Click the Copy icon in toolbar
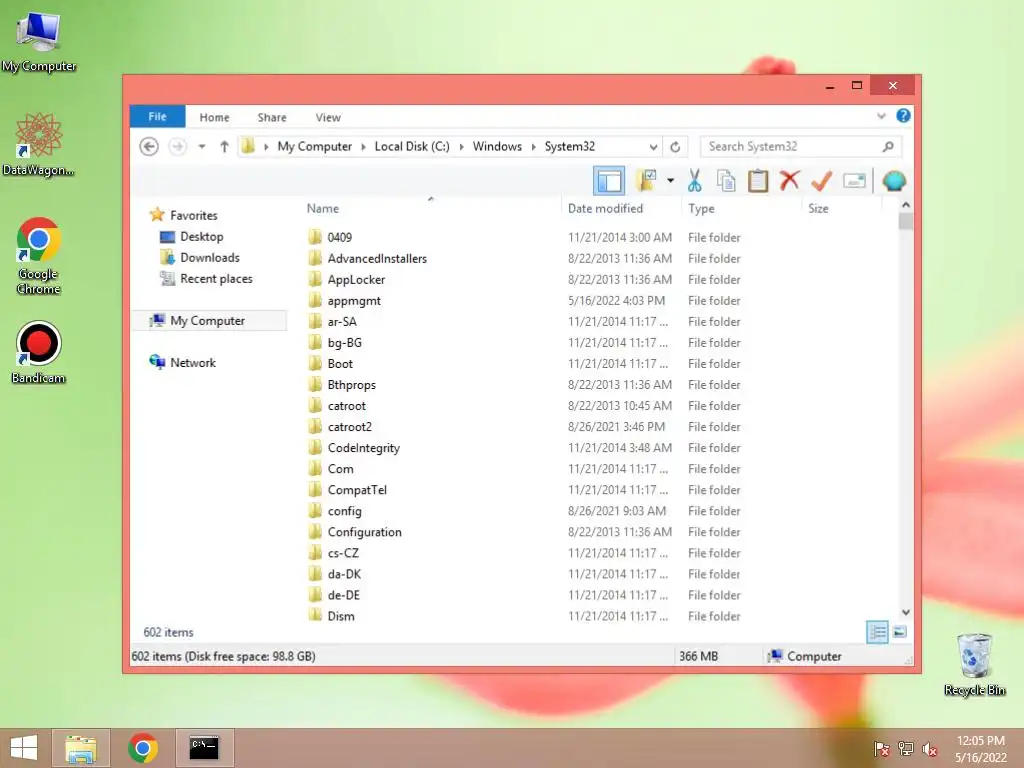This screenshot has width=1024, height=768. click(x=726, y=181)
